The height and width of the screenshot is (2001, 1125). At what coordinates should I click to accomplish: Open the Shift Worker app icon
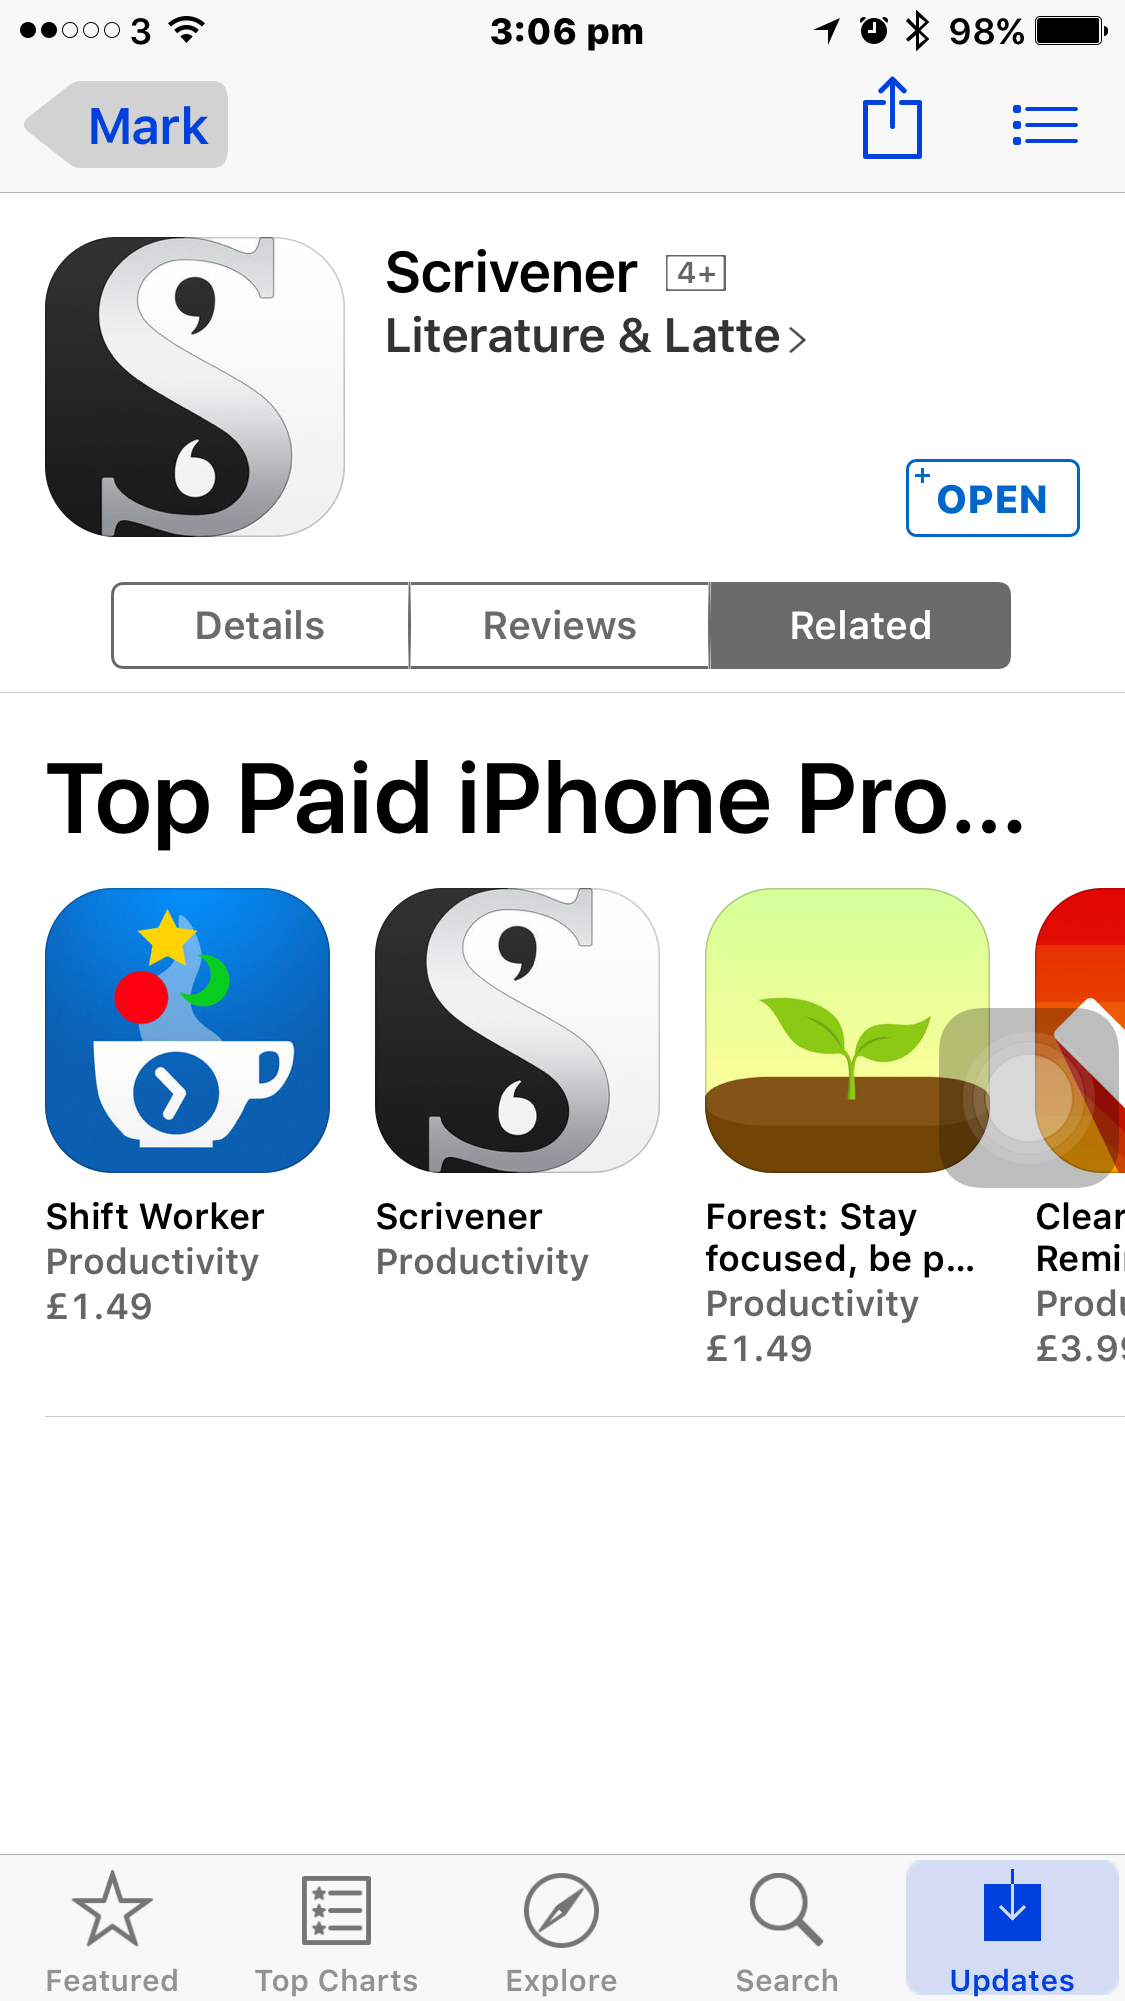coord(188,1030)
